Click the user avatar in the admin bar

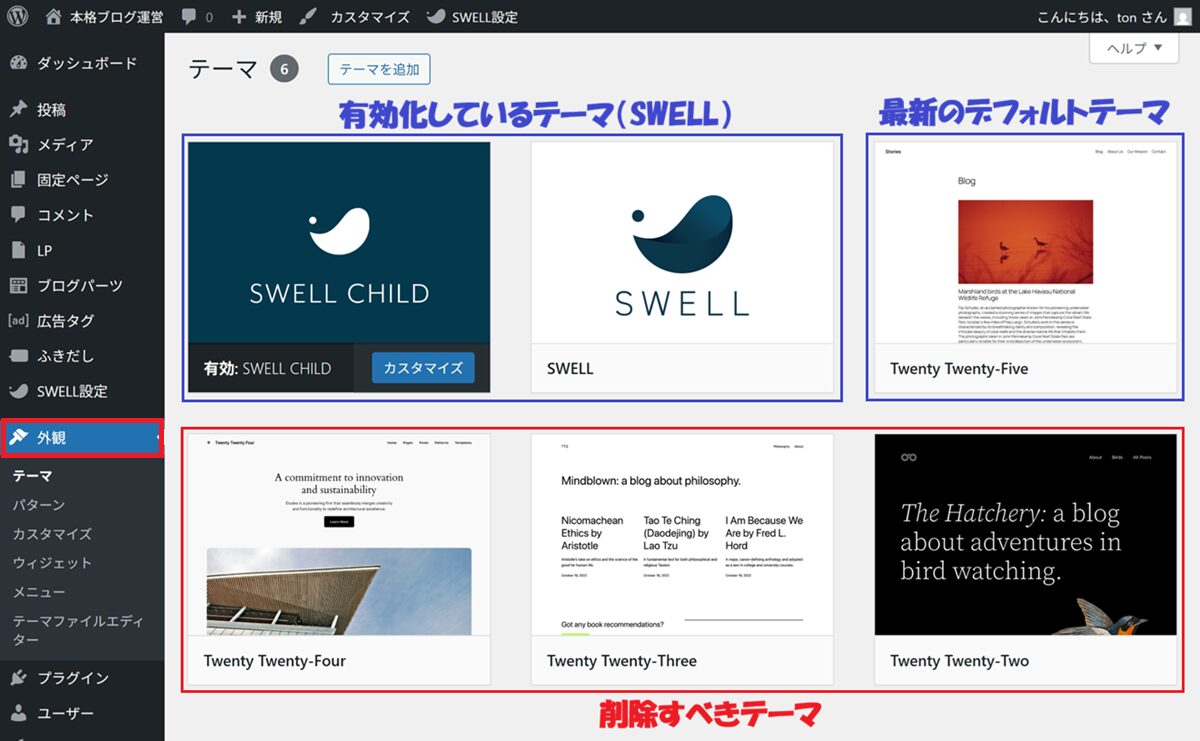[1183, 17]
